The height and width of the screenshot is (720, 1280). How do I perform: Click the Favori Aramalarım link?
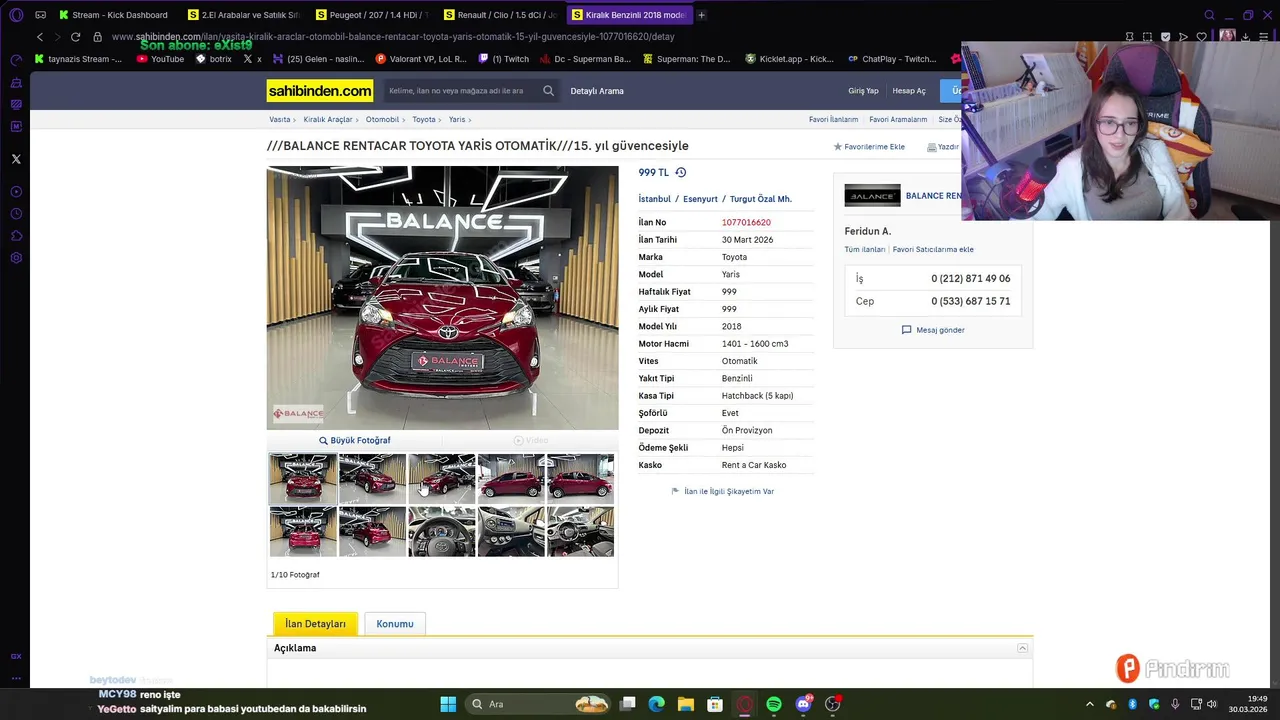pos(898,120)
